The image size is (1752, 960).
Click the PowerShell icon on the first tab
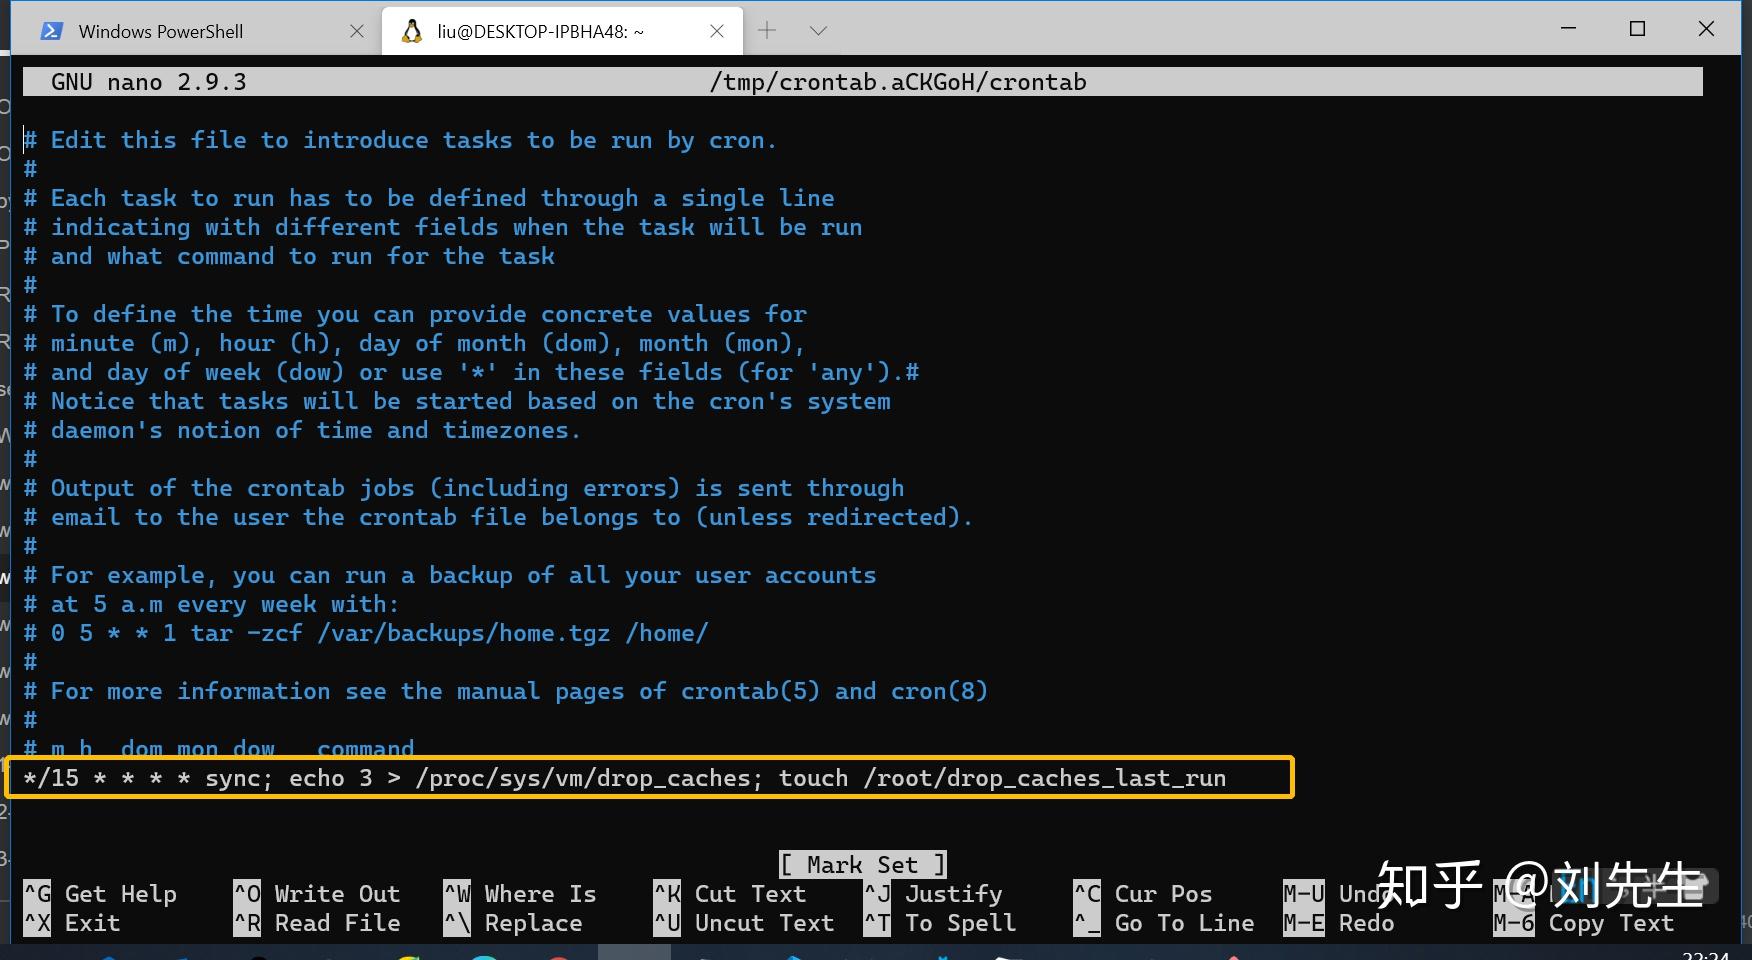coord(50,30)
